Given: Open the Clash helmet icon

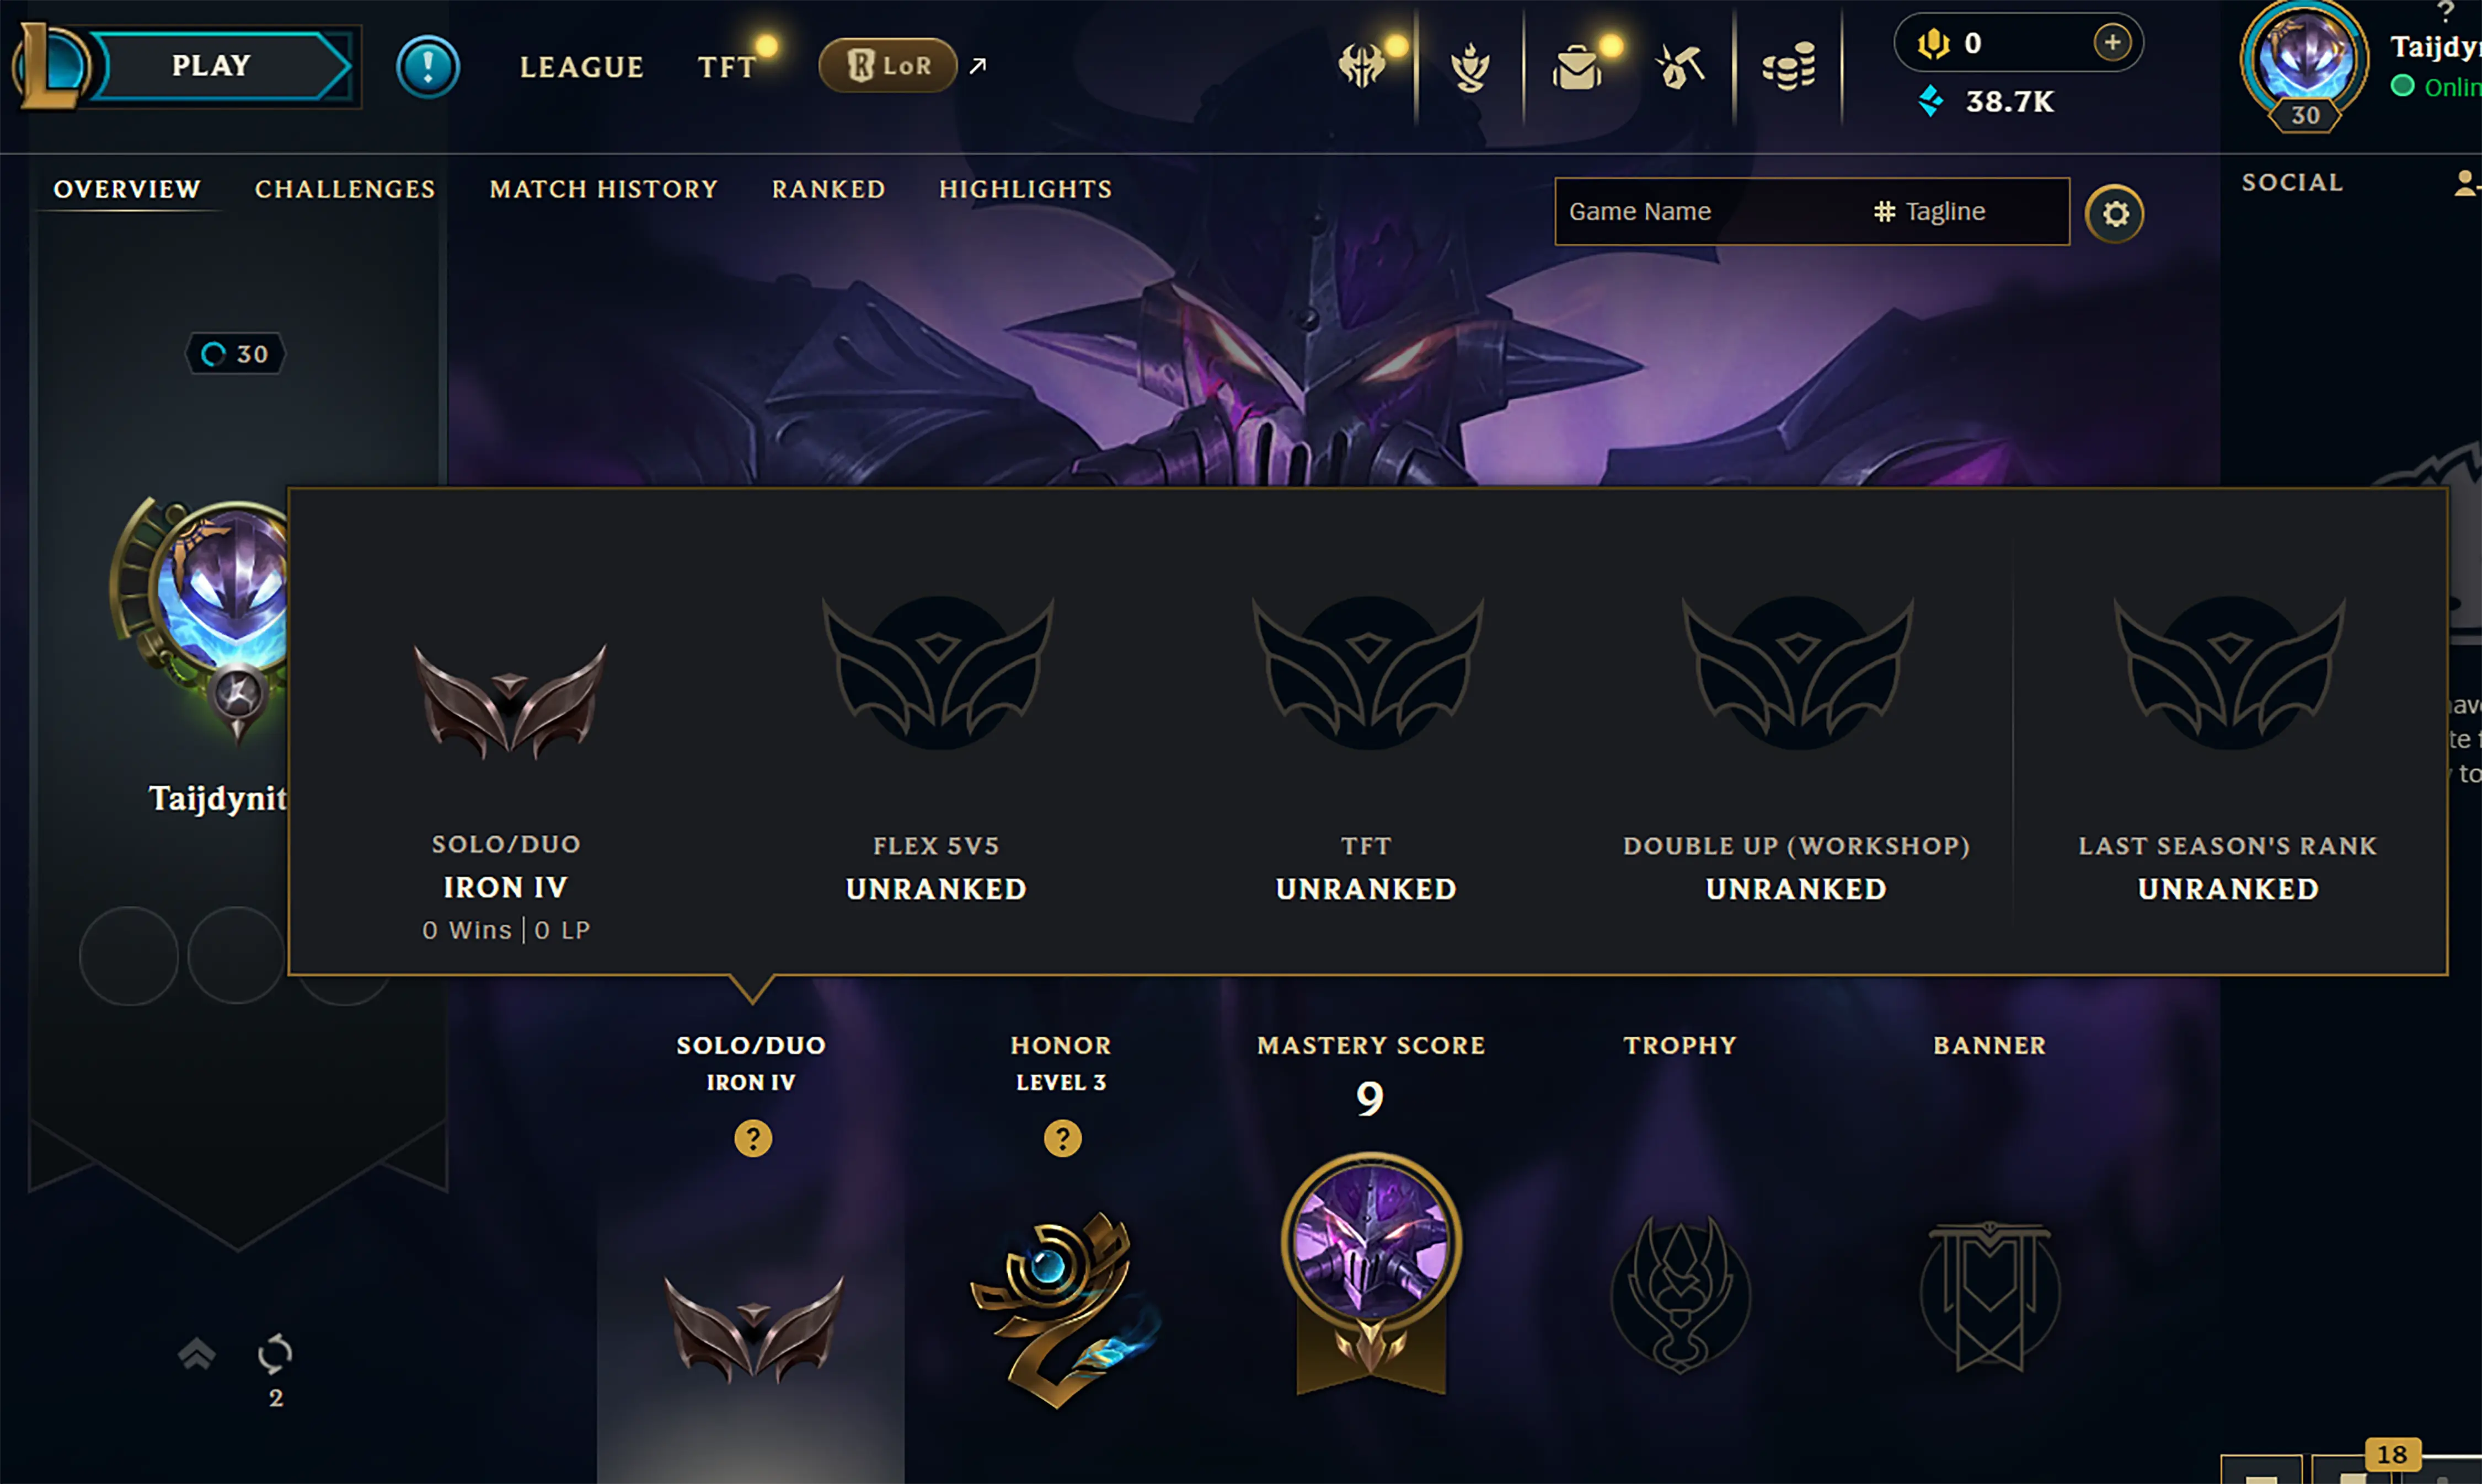Looking at the screenshot, I should [x=1361, y=67].
